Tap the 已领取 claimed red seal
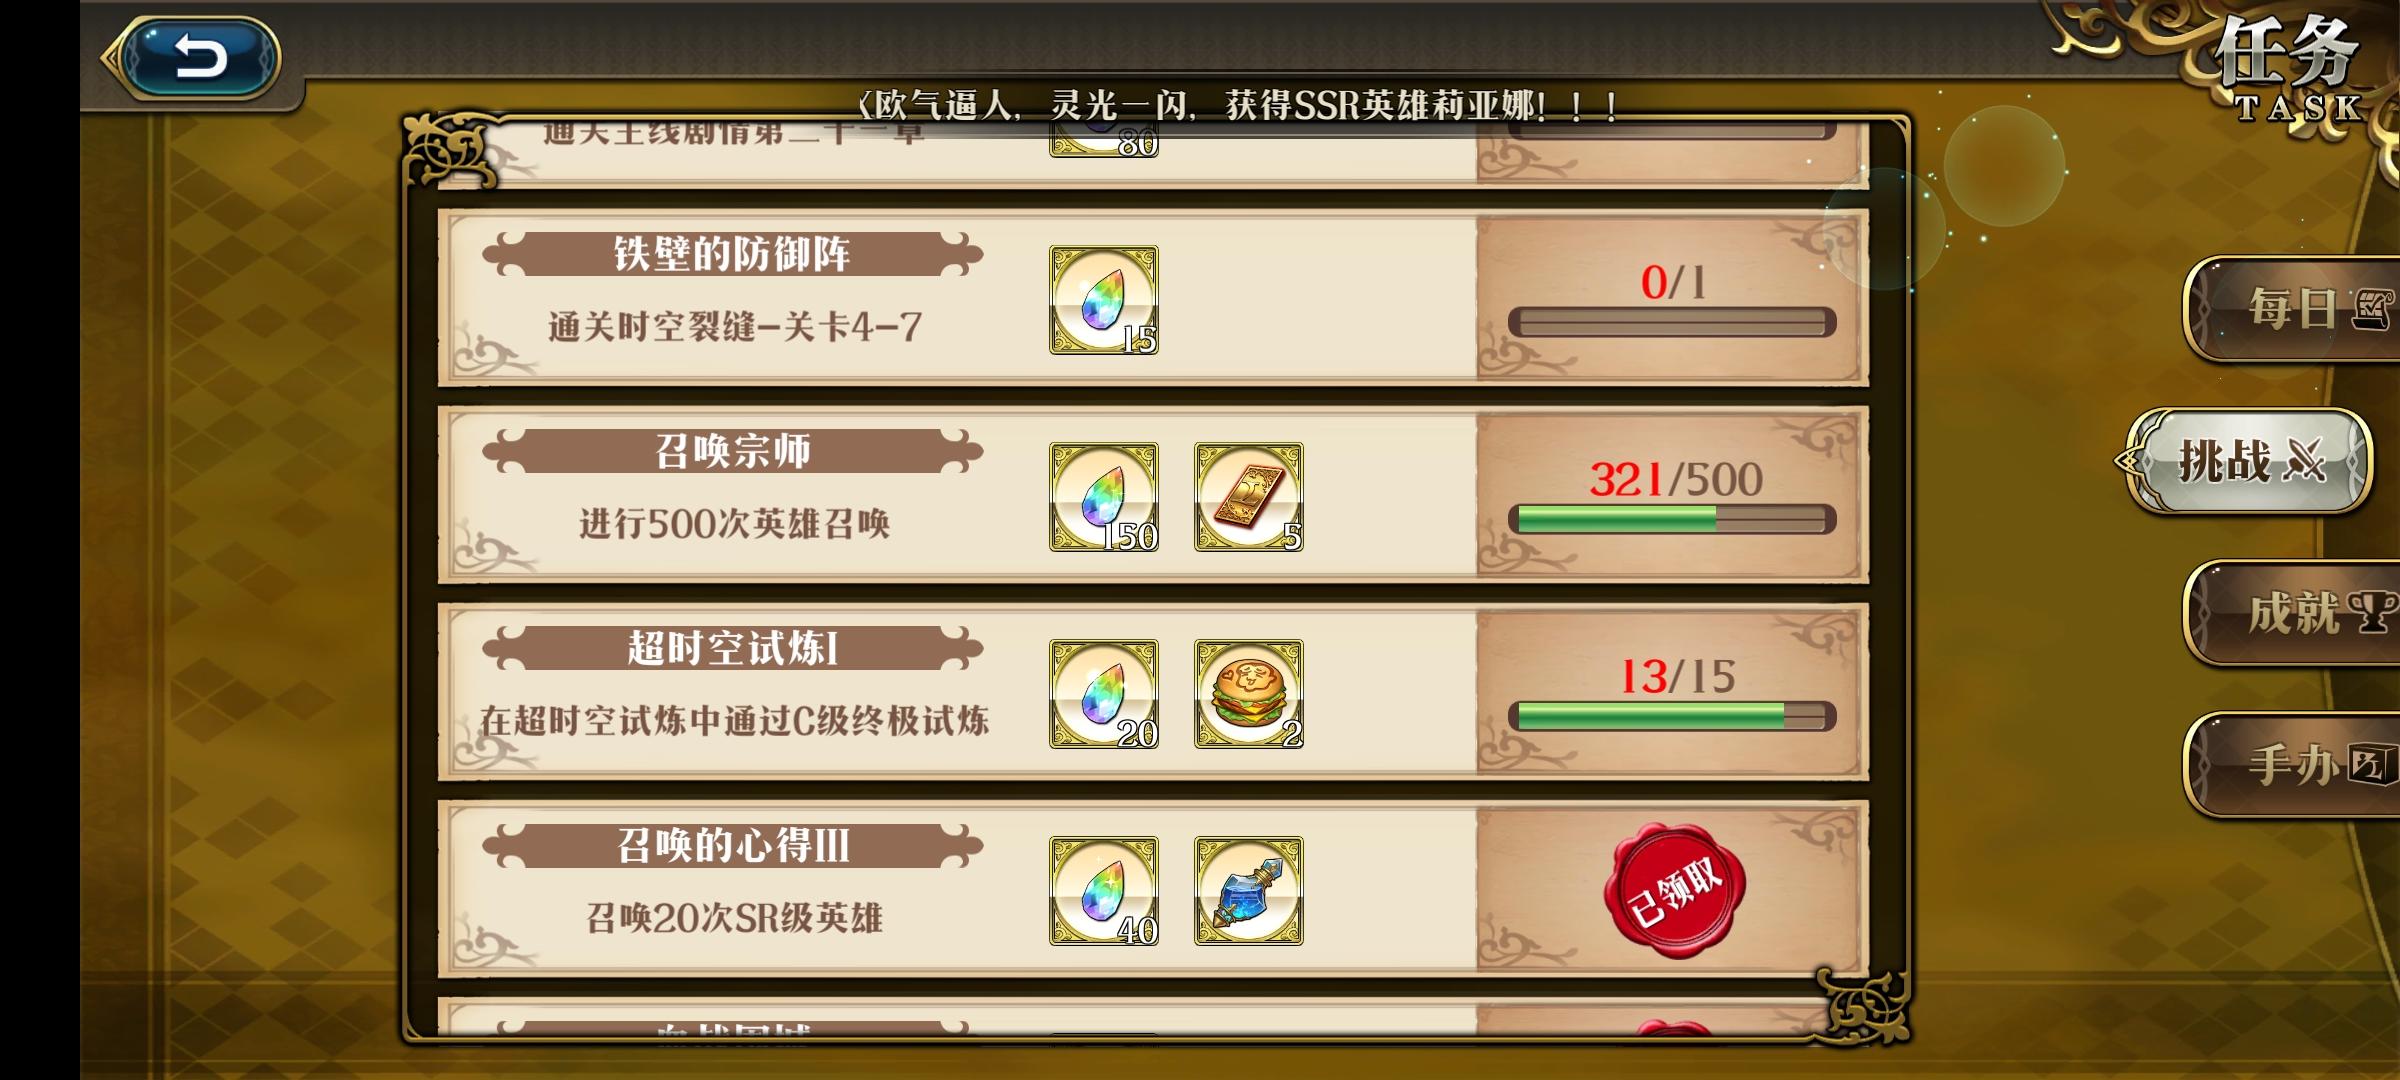The height and width of the screenshot is (1080, 2400). (x=1675, y=890)
